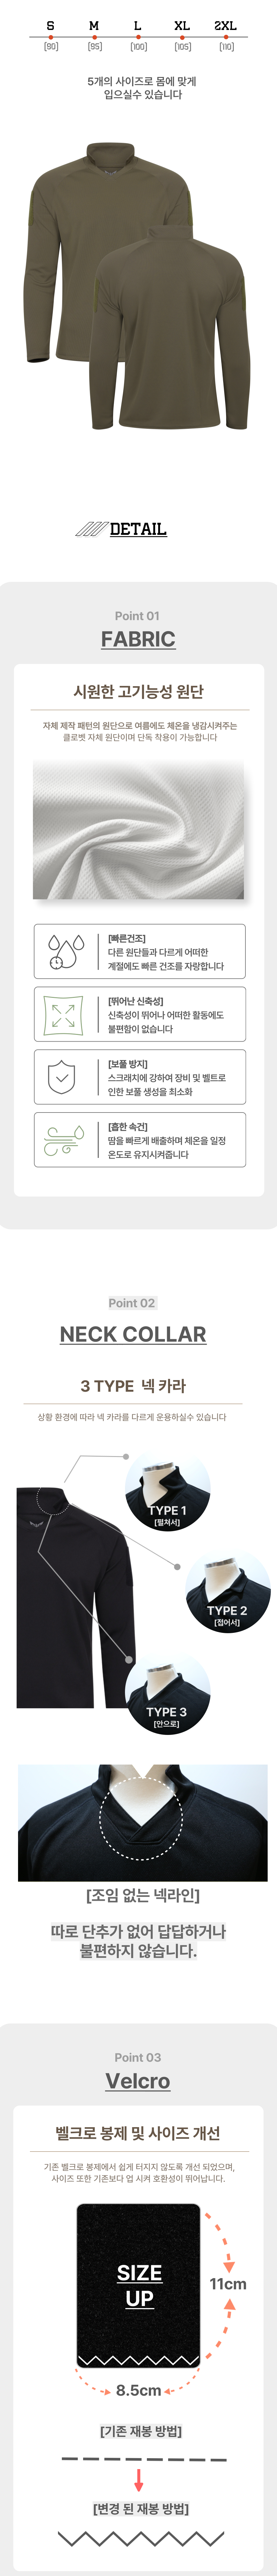Click the Velcro section heading

(138, 2081)
